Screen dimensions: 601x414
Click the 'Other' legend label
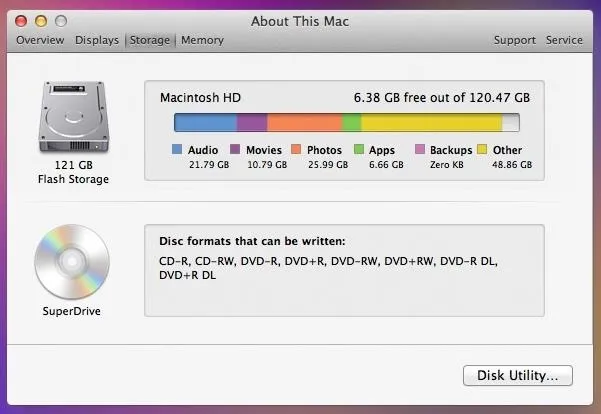pos(507,150)
